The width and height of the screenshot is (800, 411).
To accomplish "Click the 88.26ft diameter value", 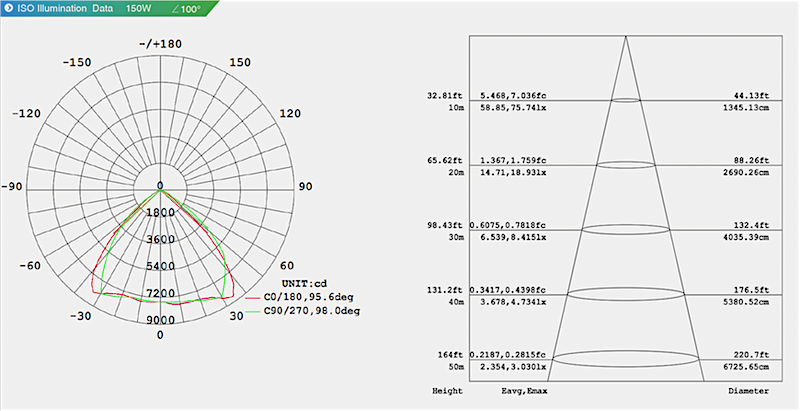I will 752,160.
